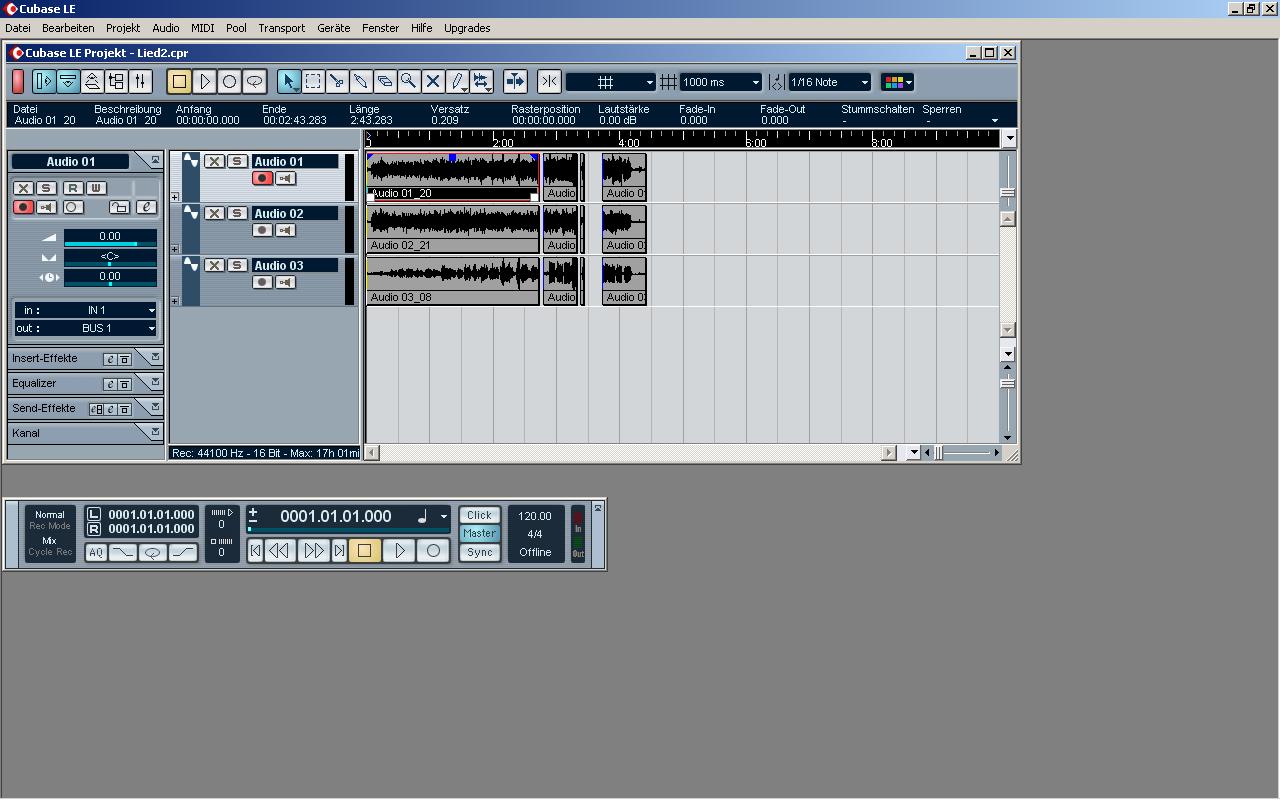Click the snap to zero crossing icon
Viewport: 1280px width, 800px height.
549,82
